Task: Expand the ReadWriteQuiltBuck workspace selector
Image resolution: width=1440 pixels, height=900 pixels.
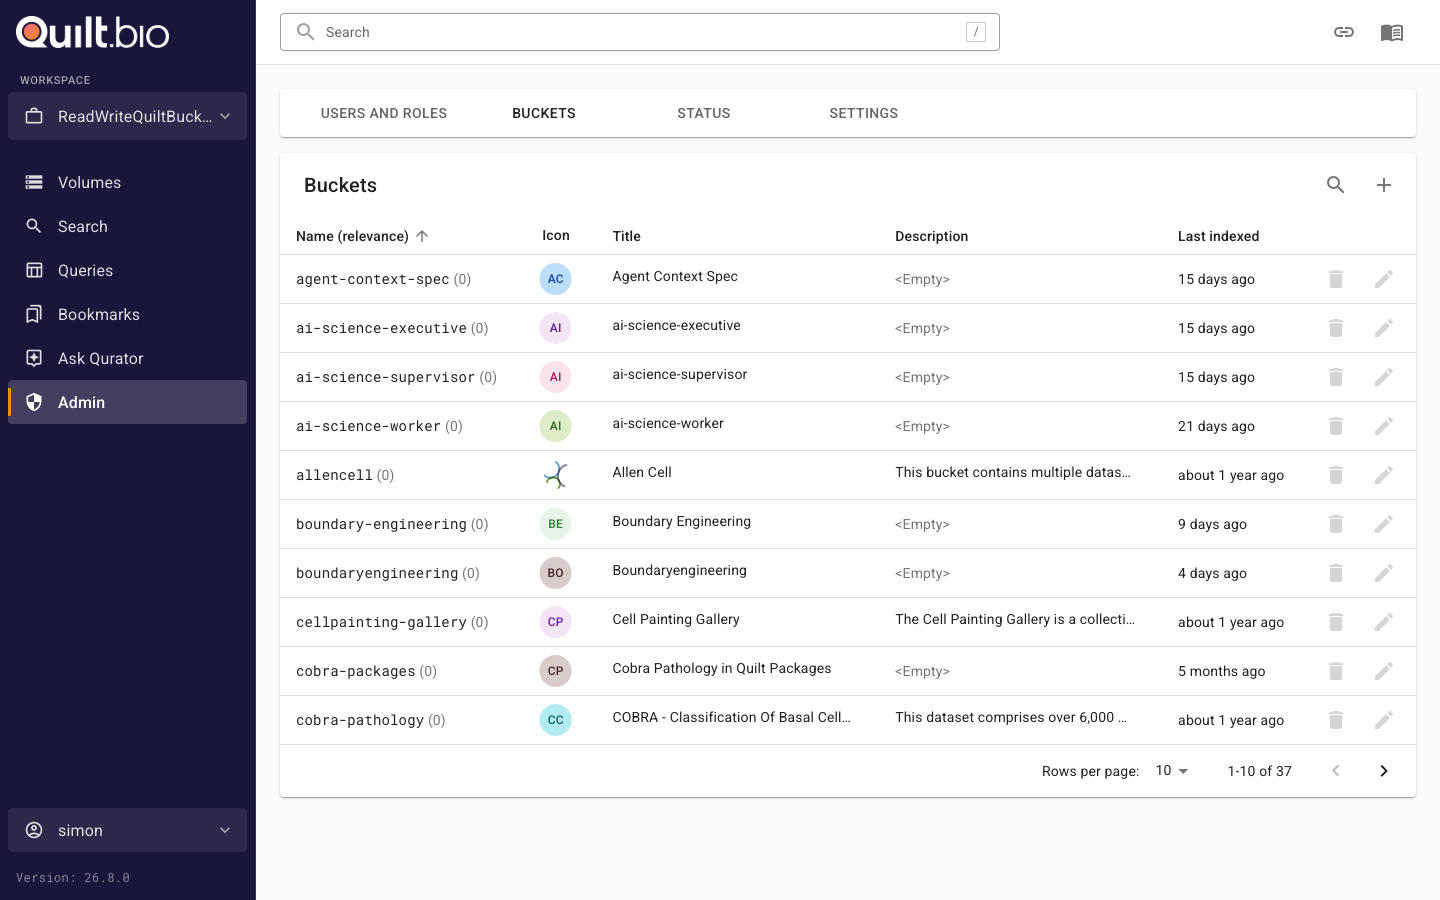Action: coord(128,116)
